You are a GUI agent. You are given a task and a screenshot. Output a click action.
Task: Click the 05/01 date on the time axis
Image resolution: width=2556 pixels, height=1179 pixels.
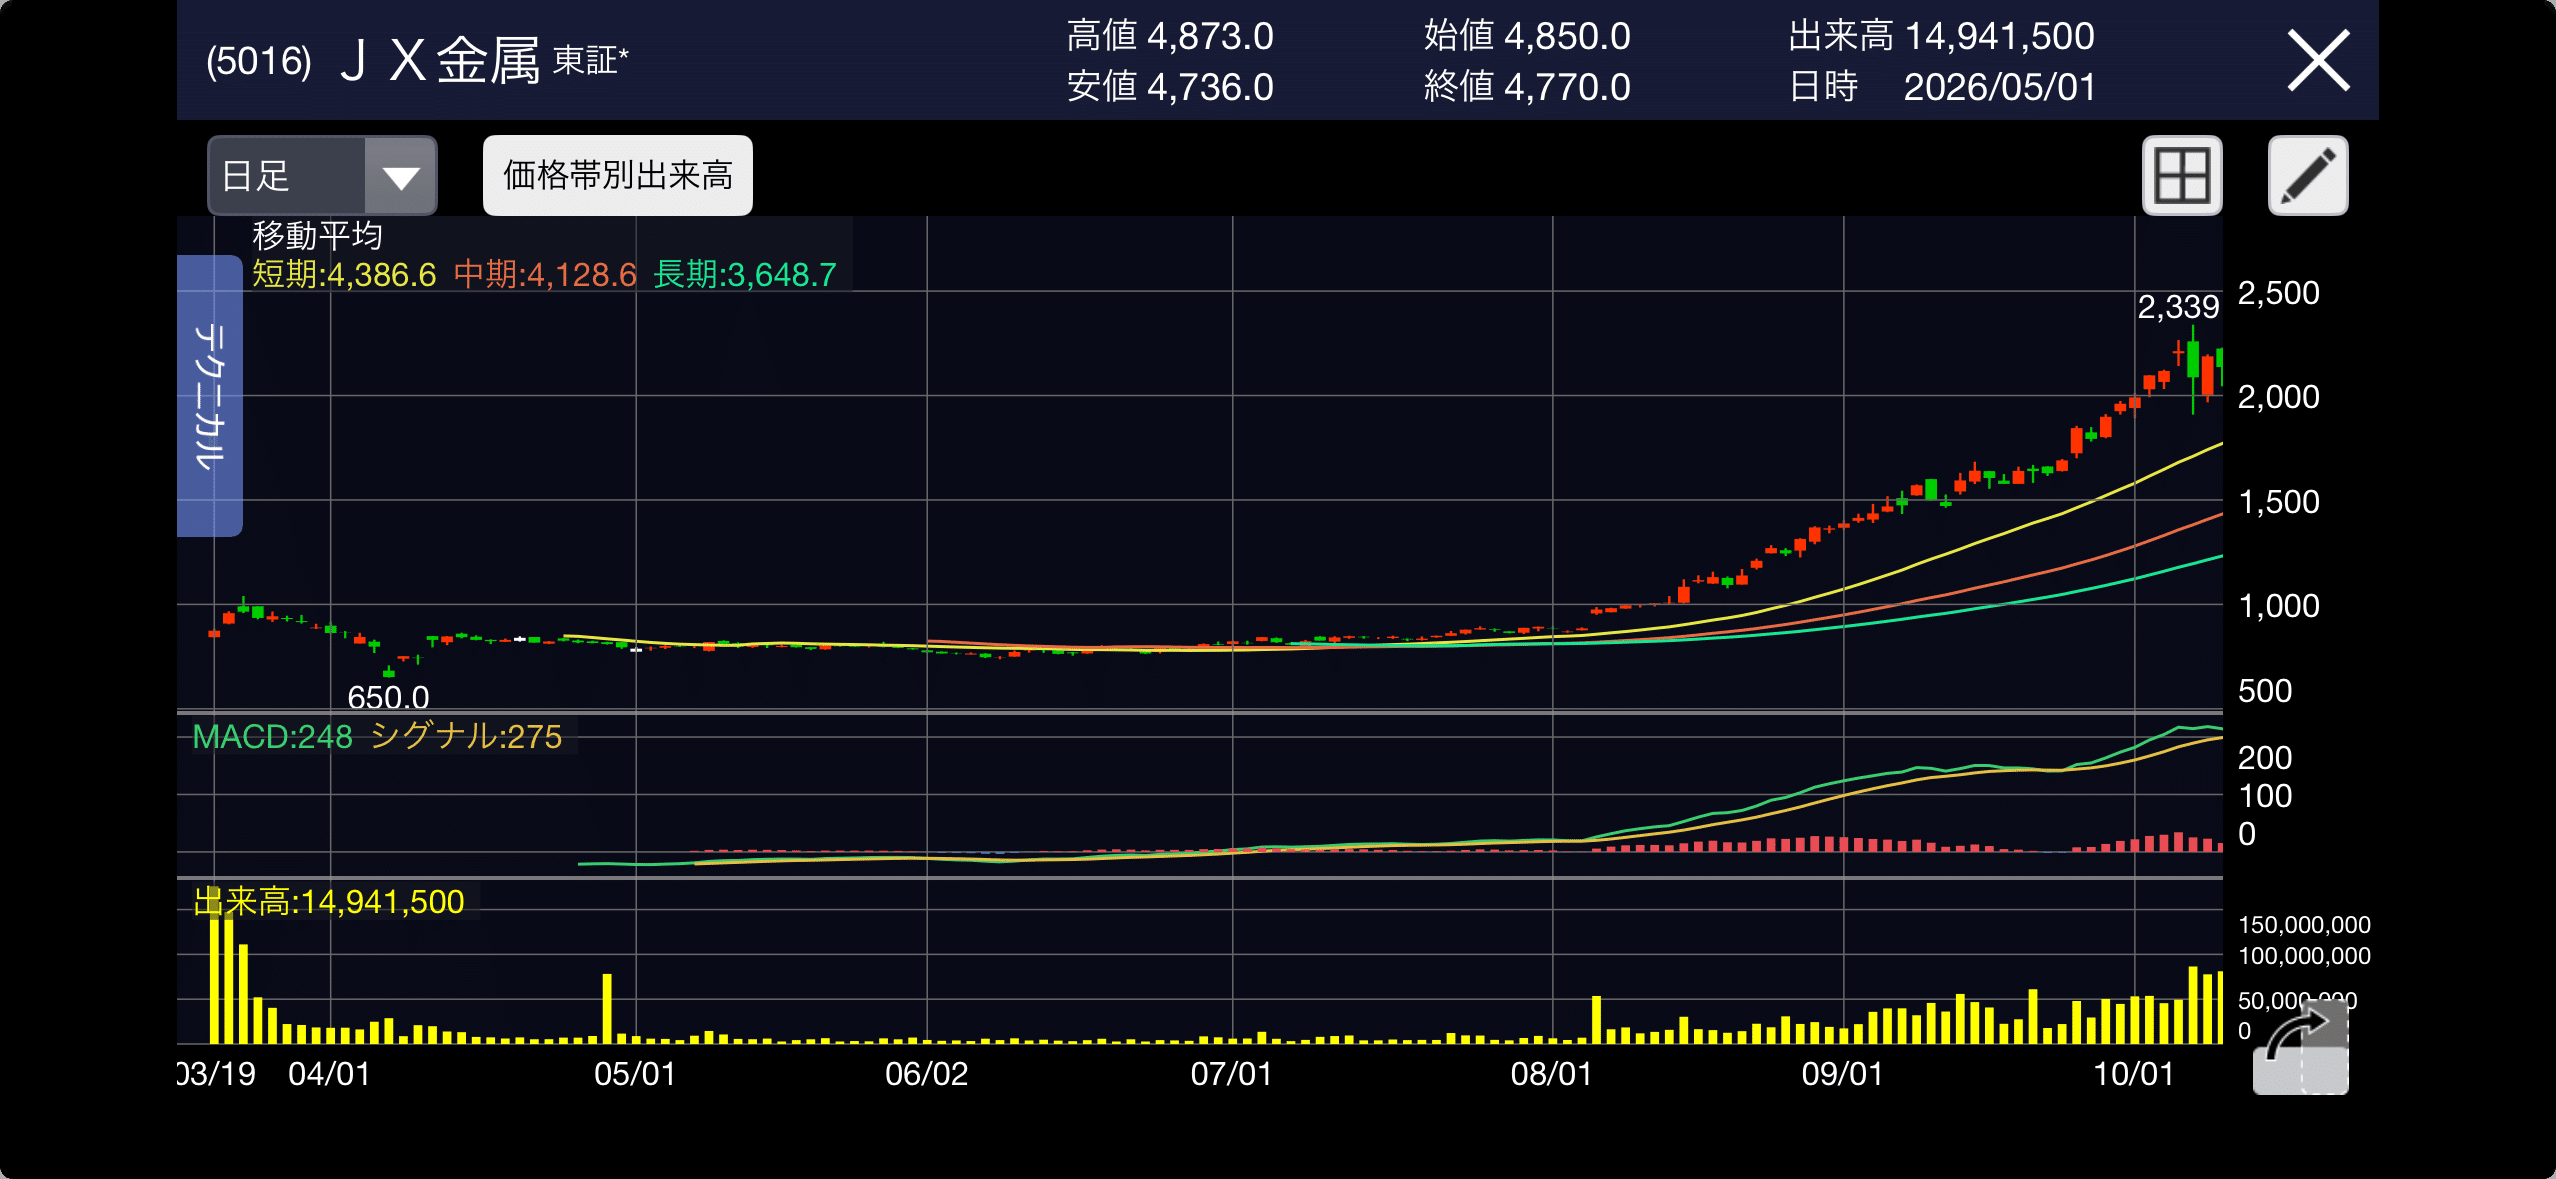tap(635, 1074)
